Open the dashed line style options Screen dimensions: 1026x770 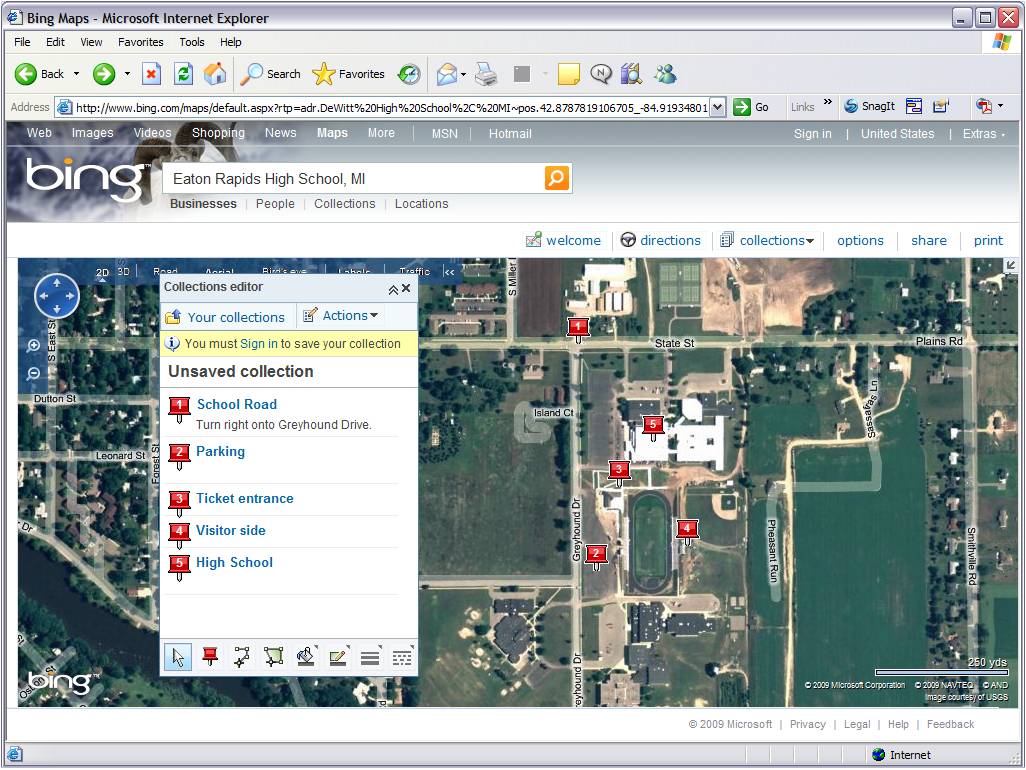pos(402,657)
